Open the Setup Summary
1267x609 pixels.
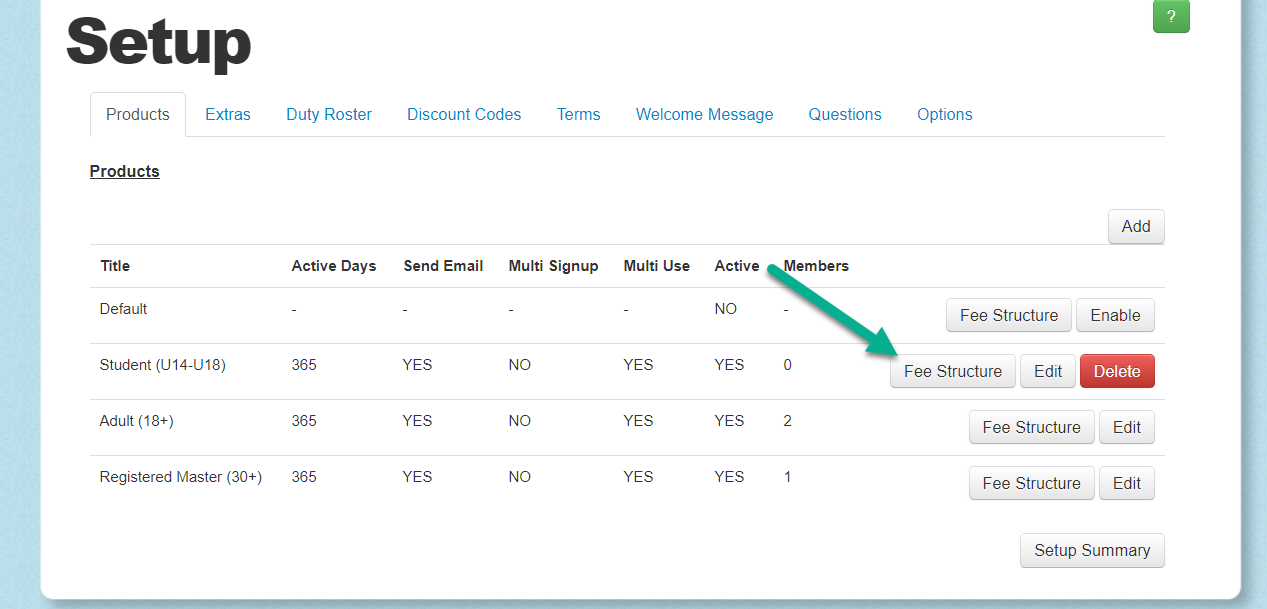tap(1092, 550)
